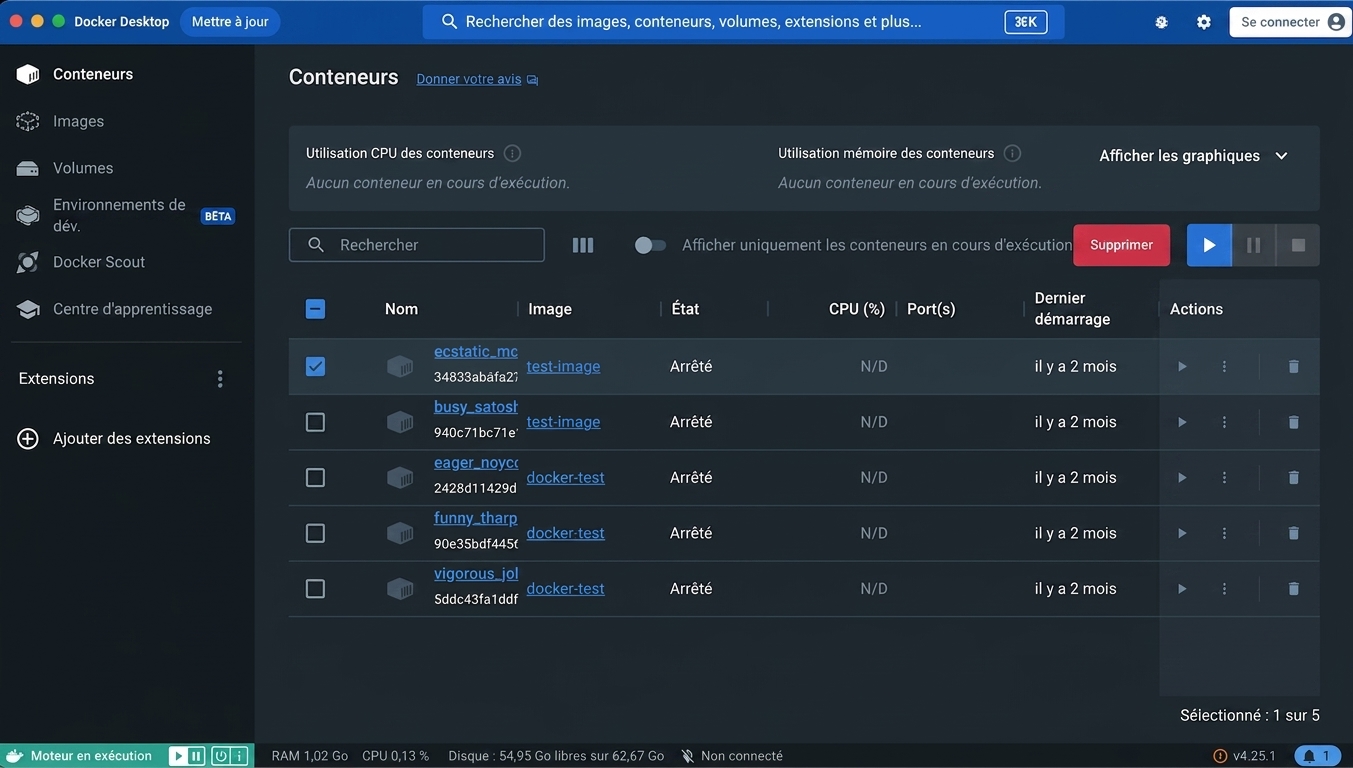Delete the ecstatic_mc container with trash icon

[1293, 367]
